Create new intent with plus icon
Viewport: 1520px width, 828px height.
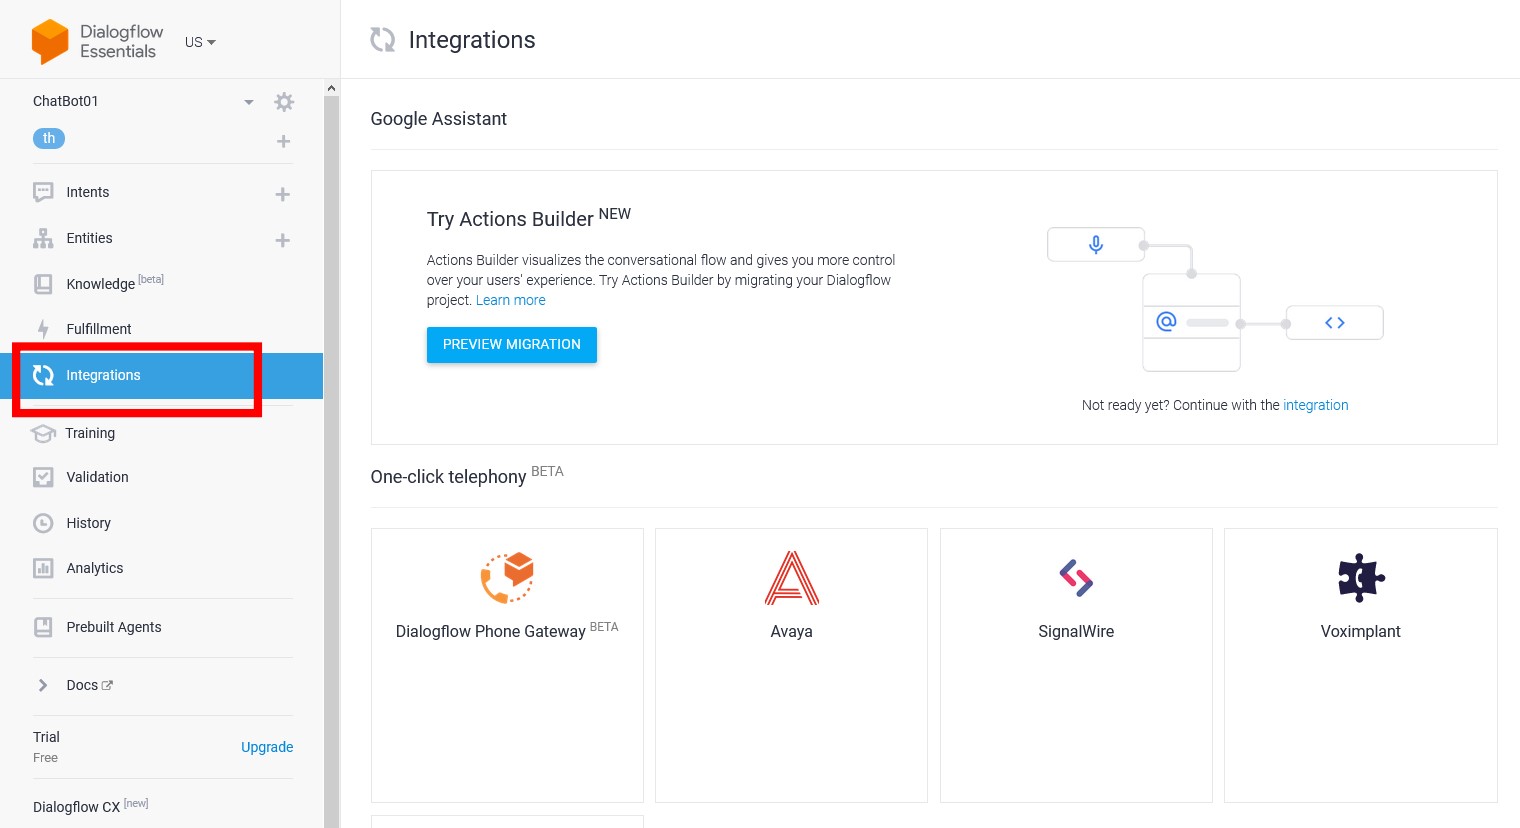point(283,194)
